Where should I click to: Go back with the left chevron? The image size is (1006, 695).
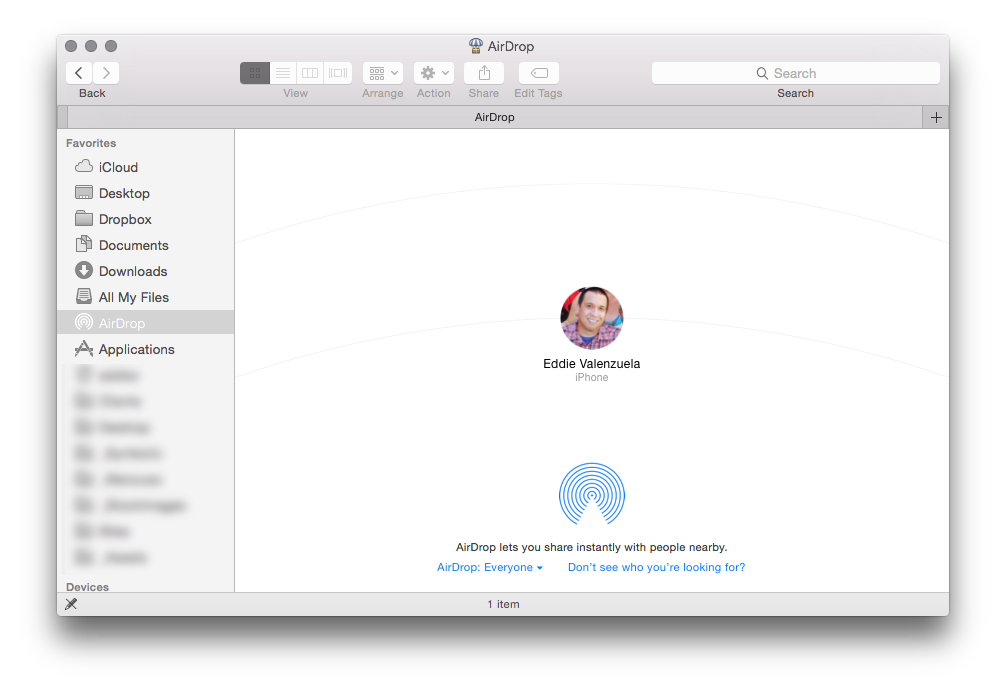click(x=79, y=73)
